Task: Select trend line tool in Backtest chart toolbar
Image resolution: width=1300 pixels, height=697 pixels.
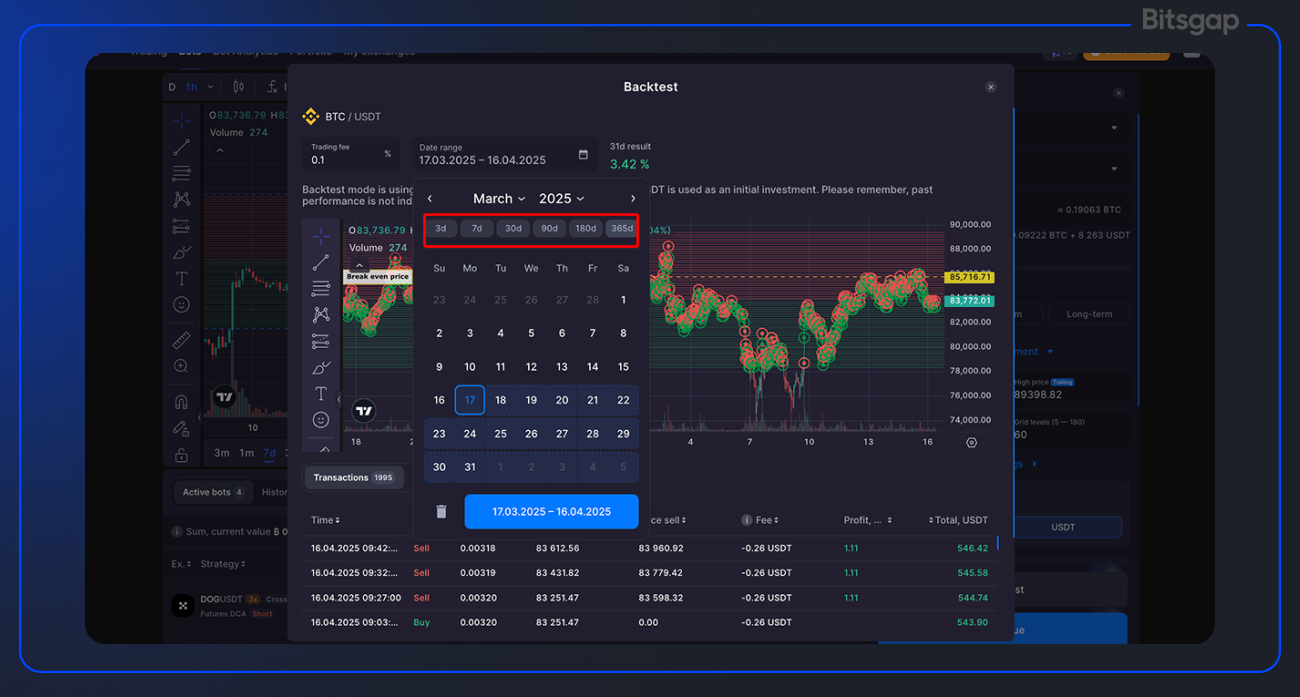Action: [321, 263]
